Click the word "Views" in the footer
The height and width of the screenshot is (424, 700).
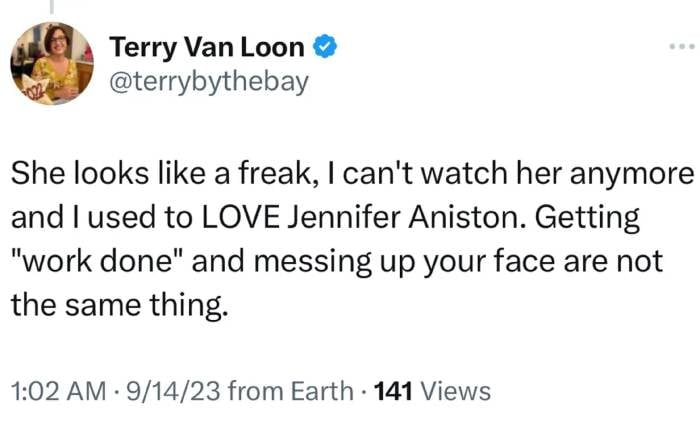[455, 391]
